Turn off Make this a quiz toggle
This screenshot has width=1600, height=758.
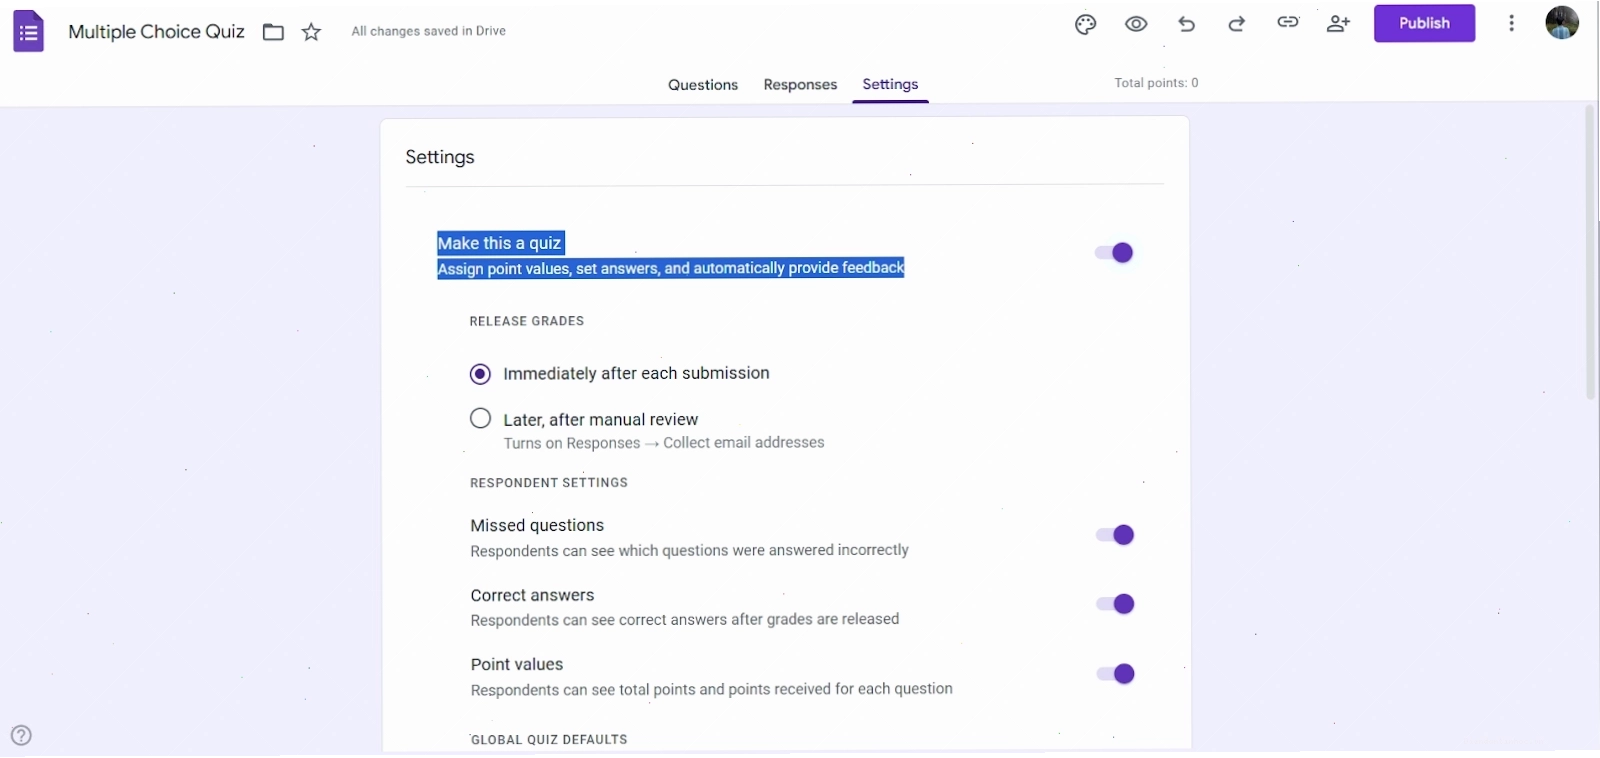1114,253
